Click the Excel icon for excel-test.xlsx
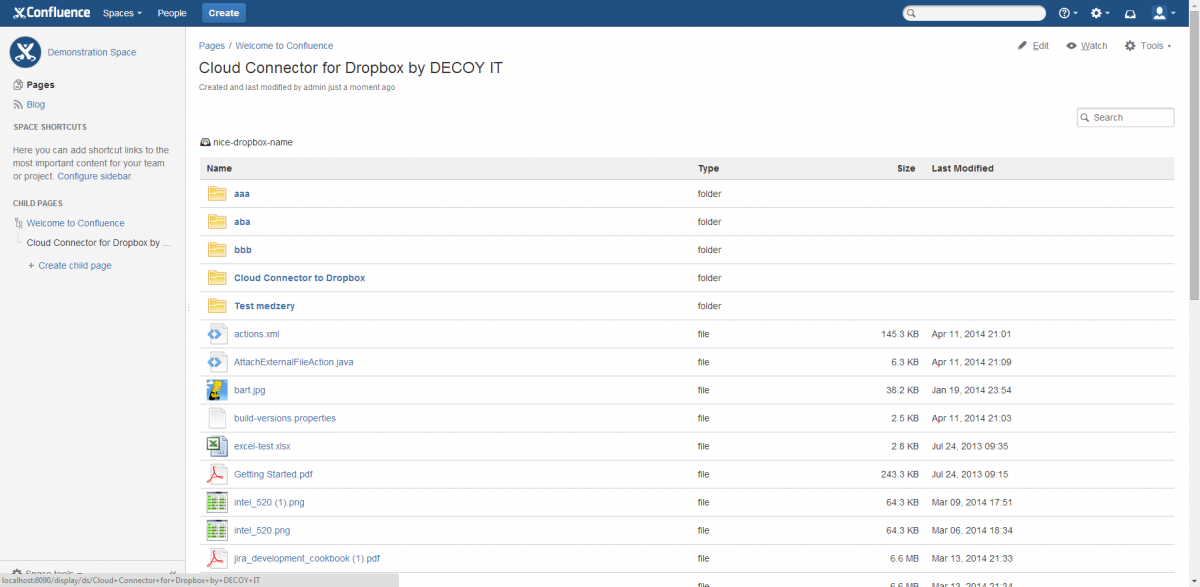The image size is (1200, 587). point(217,446)
